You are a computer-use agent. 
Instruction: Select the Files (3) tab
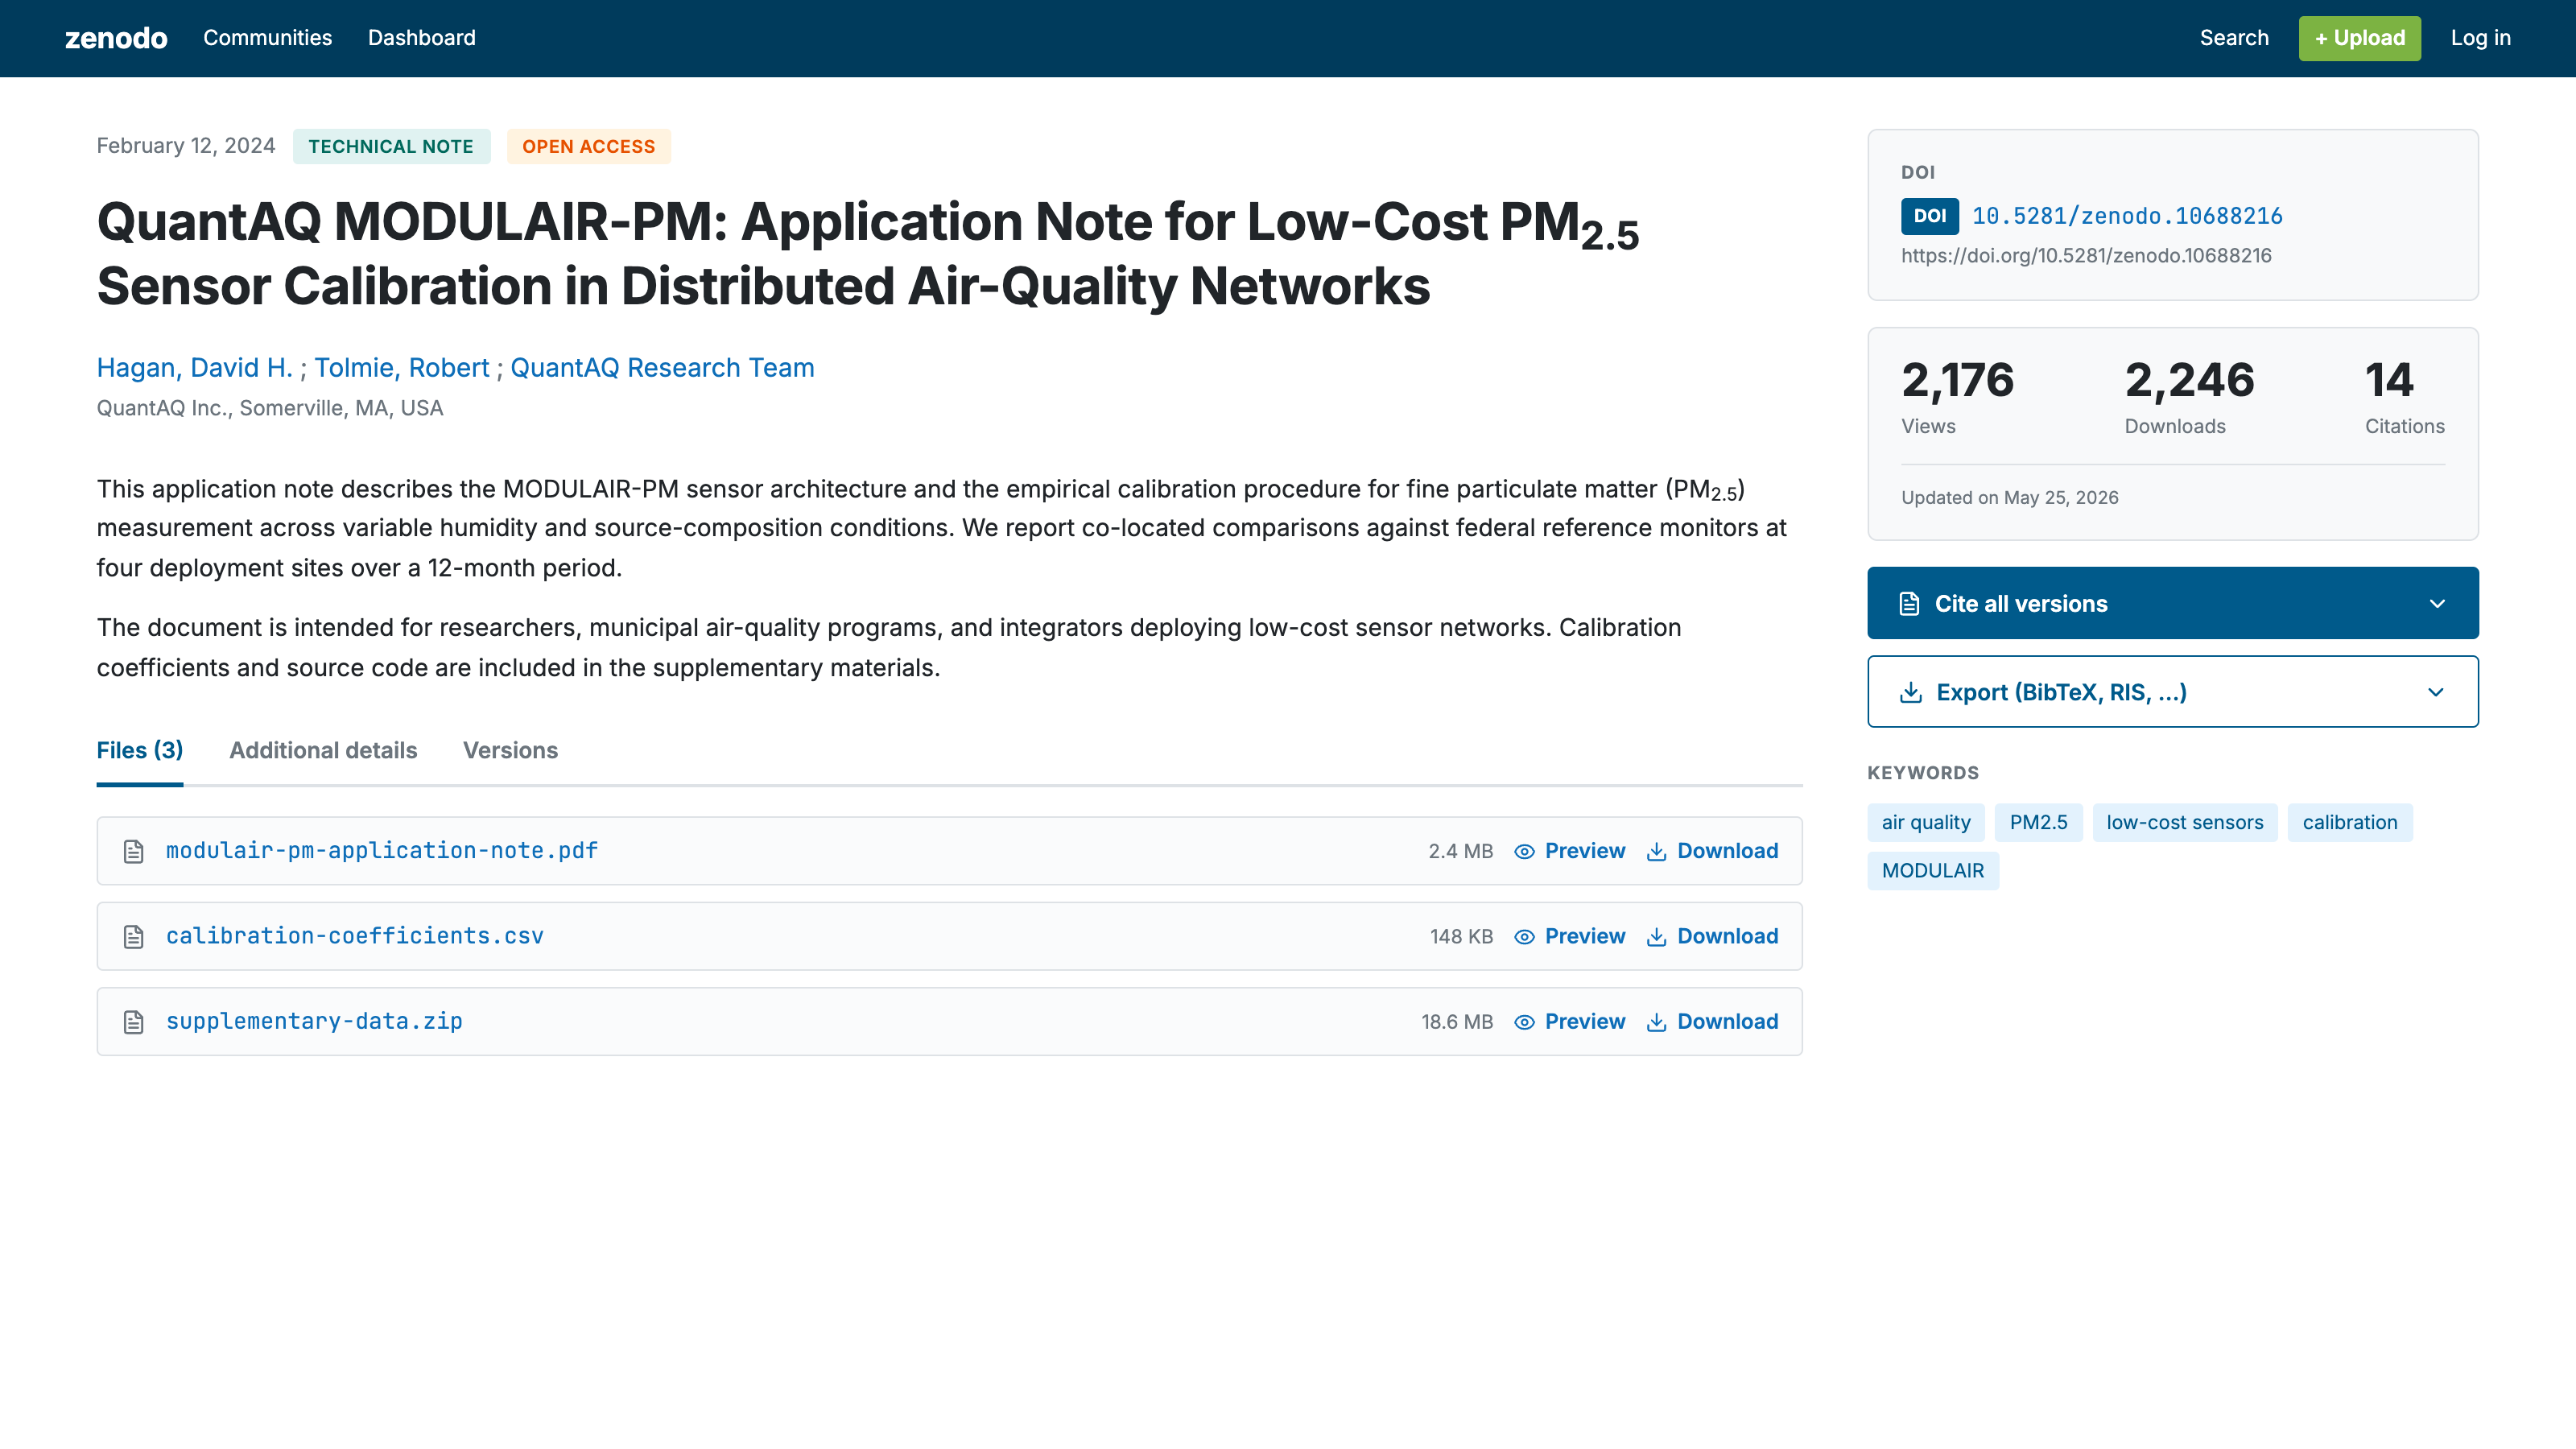[139, 750]
